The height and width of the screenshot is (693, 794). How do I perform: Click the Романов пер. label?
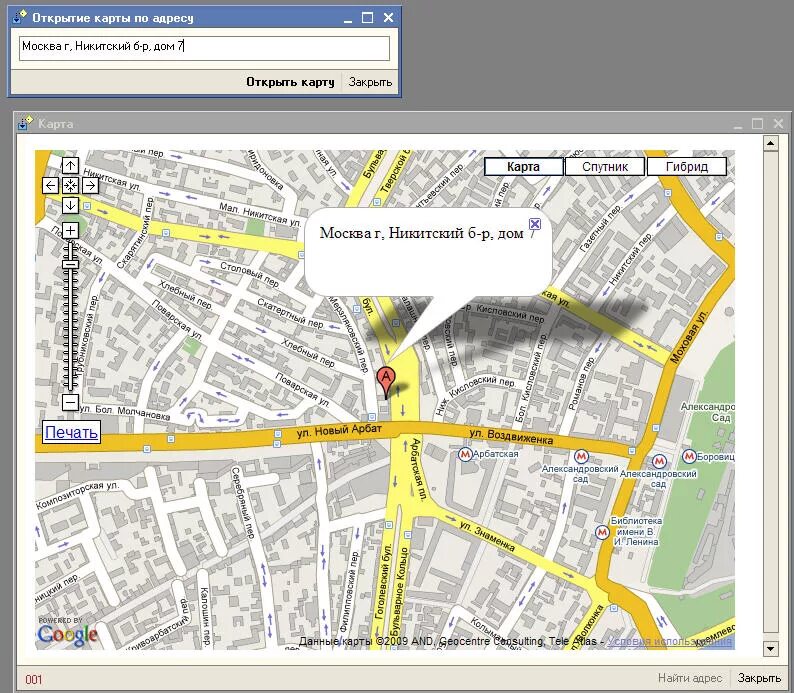coord(581,383)
